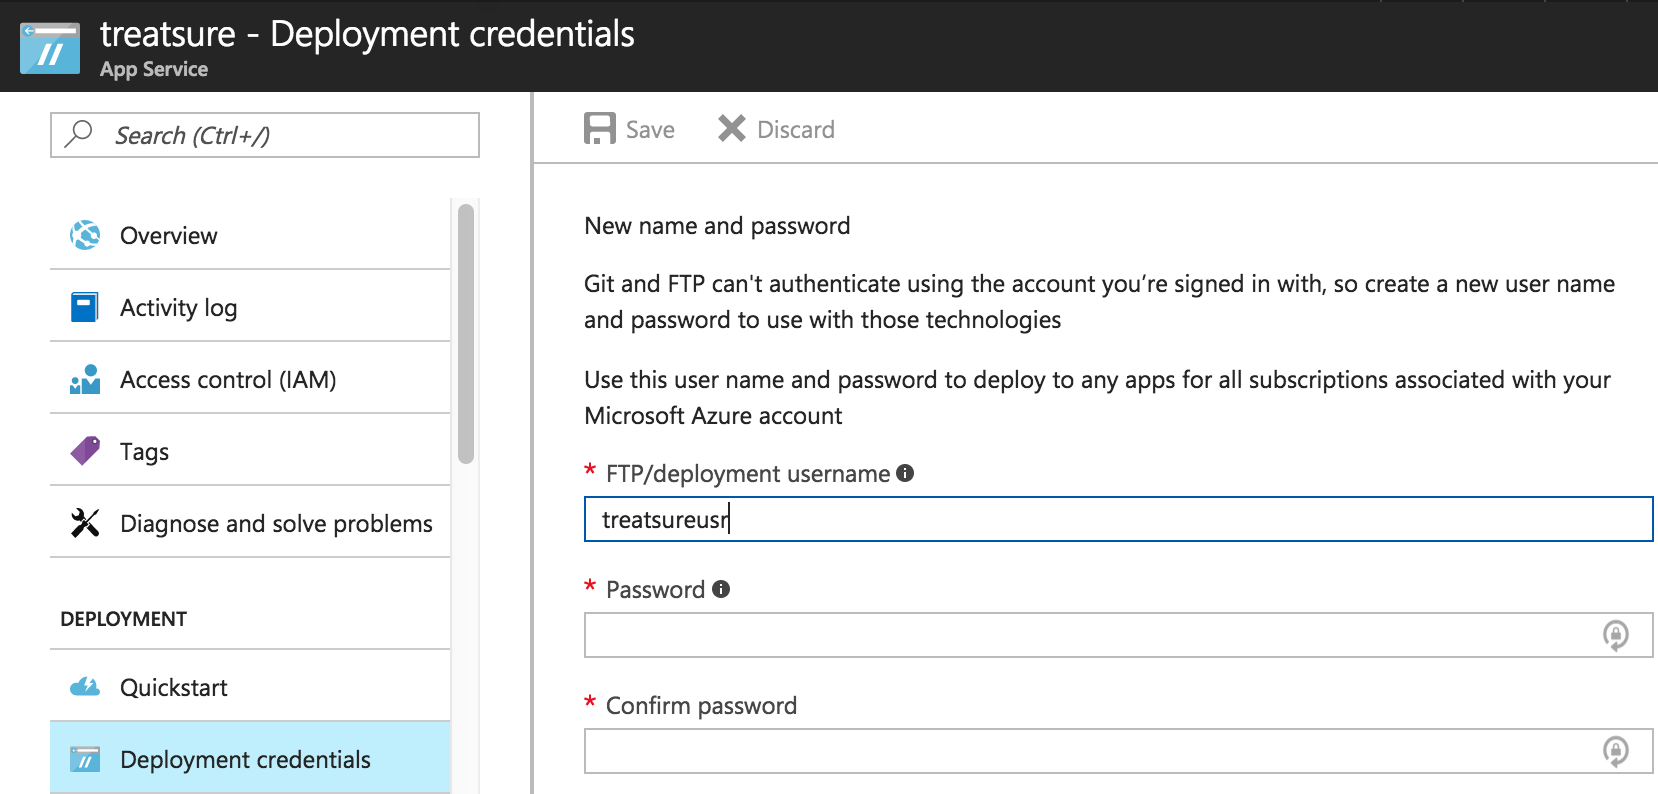Click the 'App Service' subtitle text

(154, 69)
